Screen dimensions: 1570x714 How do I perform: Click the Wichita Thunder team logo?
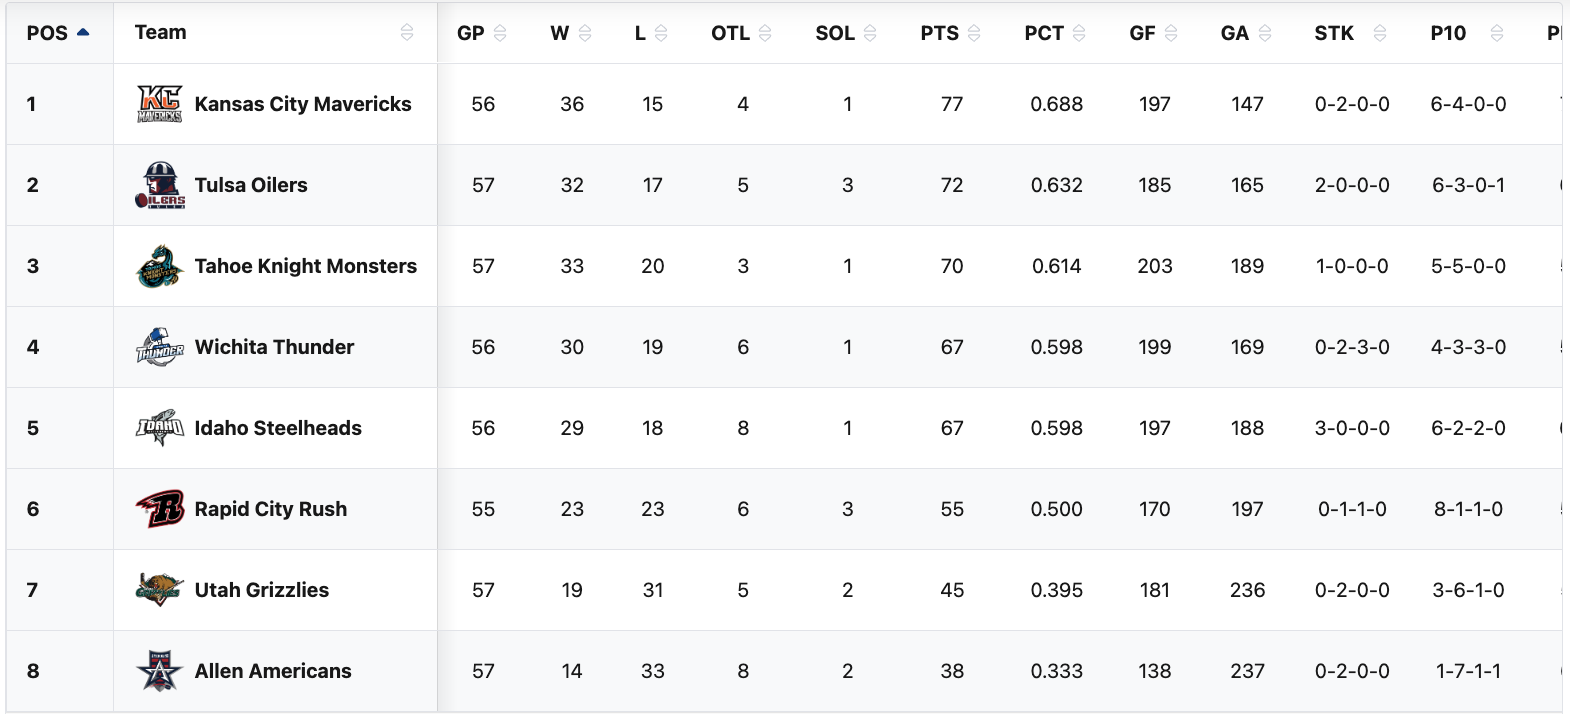pyautogui.click(x=159, y=347)
